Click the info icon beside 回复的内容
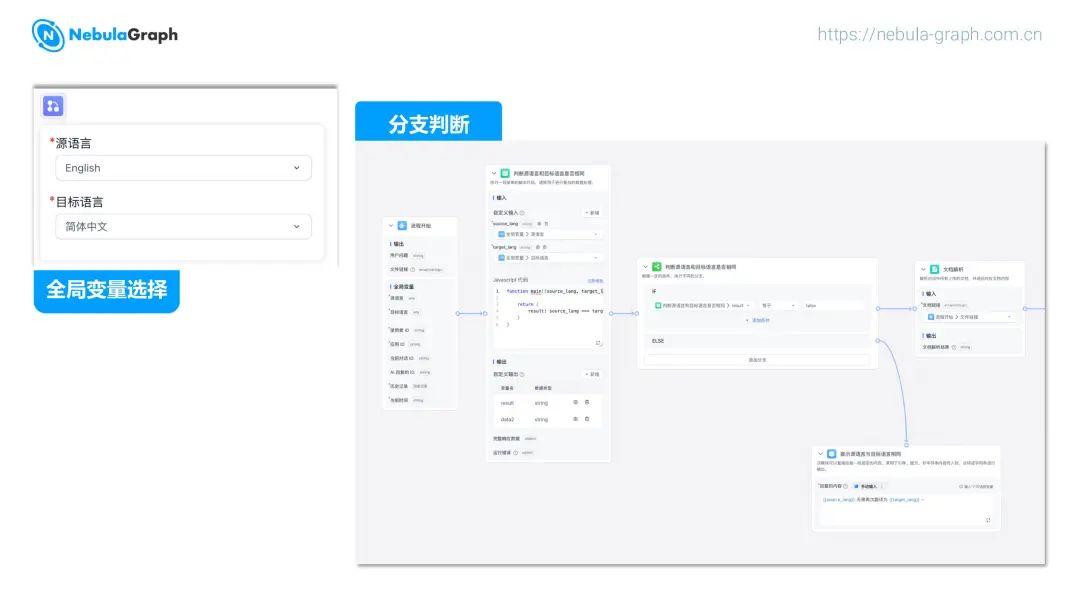 coord(846,486)
